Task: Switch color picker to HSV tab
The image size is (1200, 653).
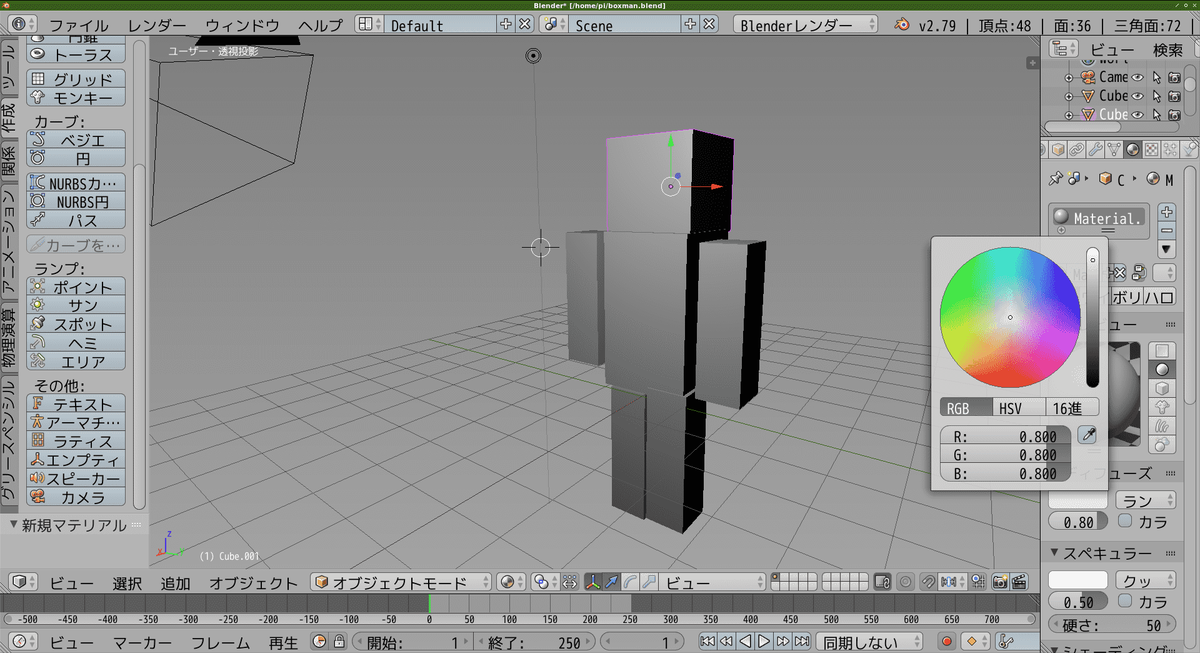Action: tap(1018, 407)
